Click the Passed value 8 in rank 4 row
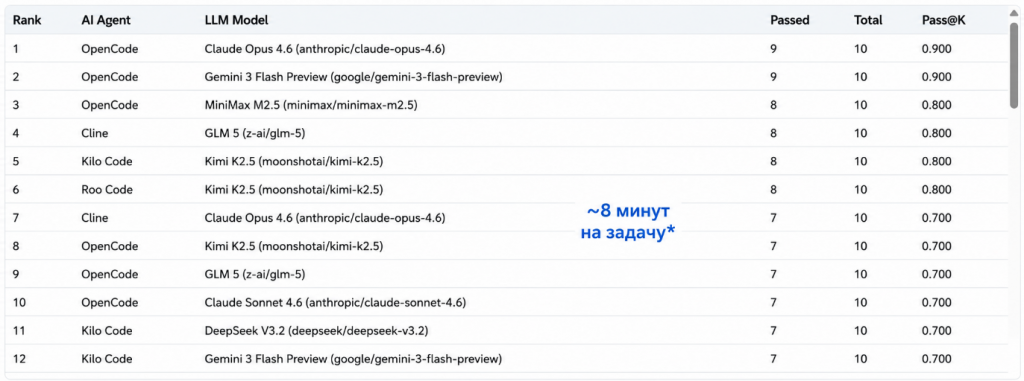The image size is (1024, 381). pyautogui.click(x=773, y=133)
